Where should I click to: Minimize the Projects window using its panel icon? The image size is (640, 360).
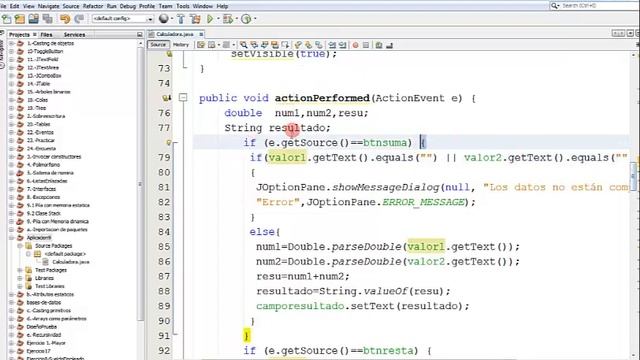(x=140, y=35)
